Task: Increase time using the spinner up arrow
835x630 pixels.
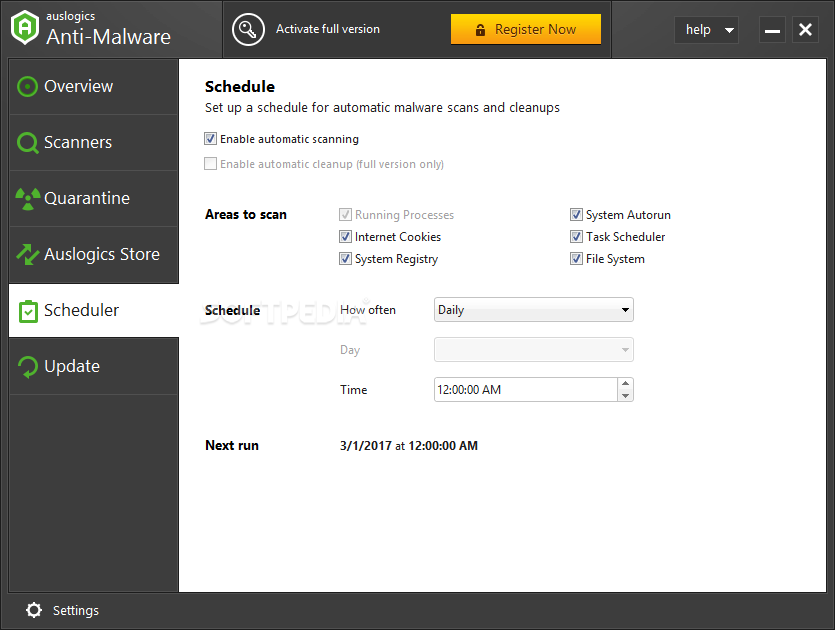Action: [x=625, y=383]
